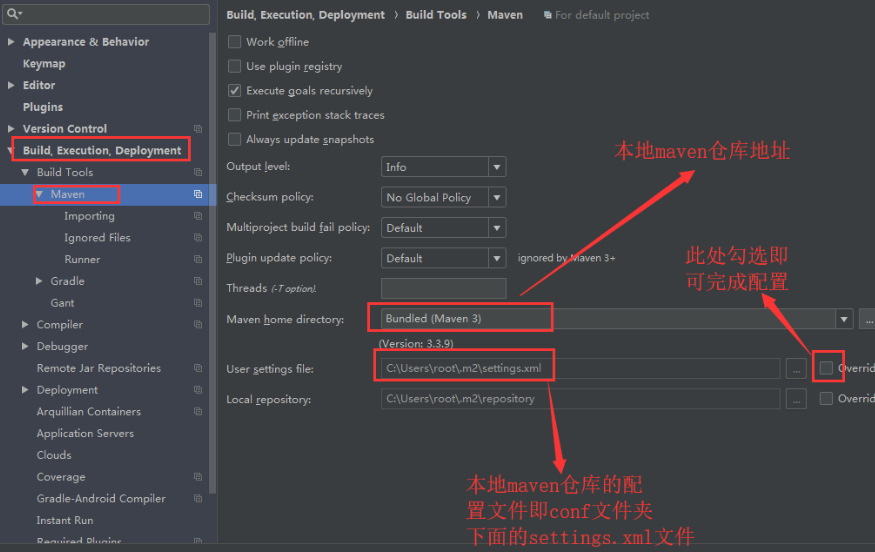875x552 pixels.
Task: Expand the Deployment tree node
Action: click(x=25, y=390)
